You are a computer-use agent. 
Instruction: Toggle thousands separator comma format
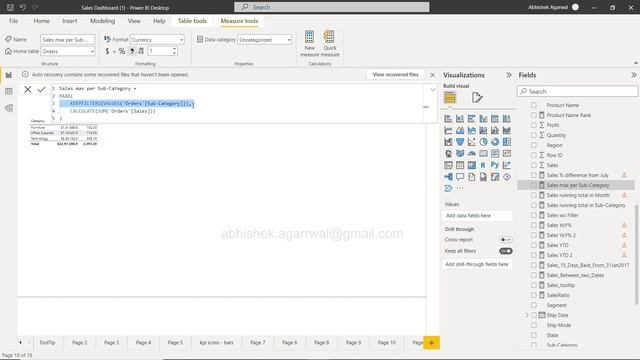point(131,51)
